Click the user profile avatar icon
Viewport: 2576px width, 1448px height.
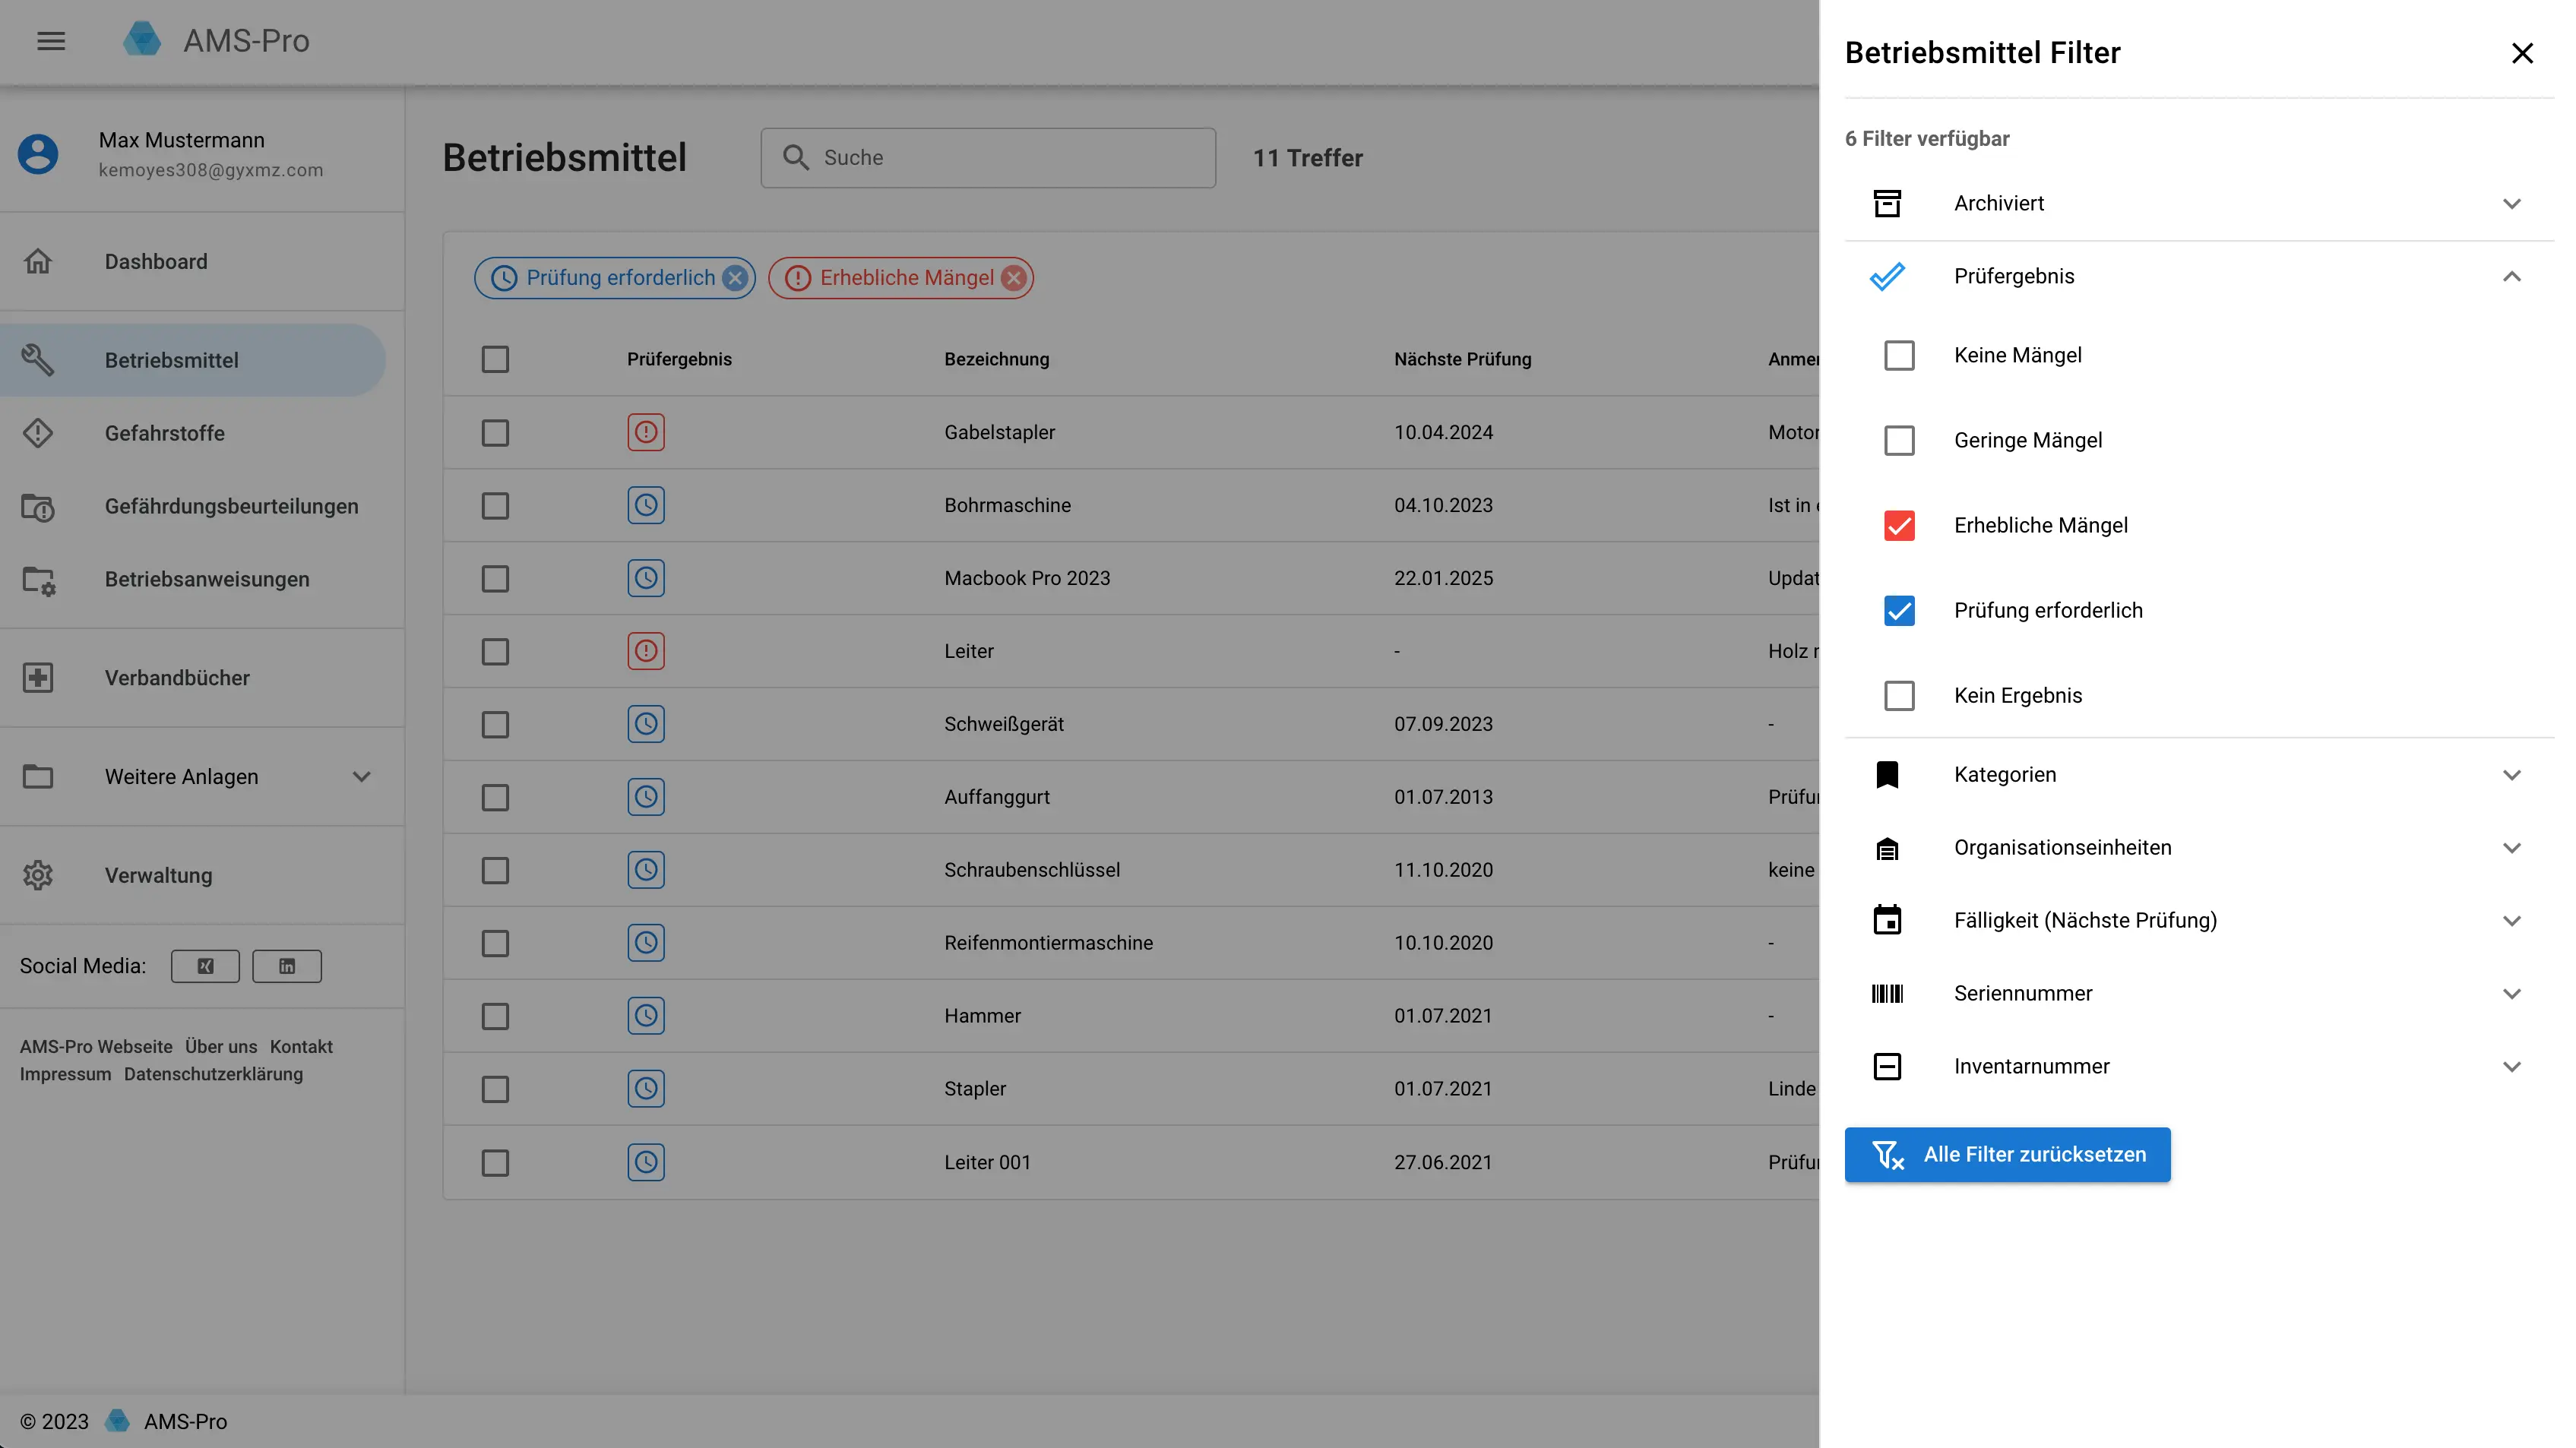[x=38, y=154]
